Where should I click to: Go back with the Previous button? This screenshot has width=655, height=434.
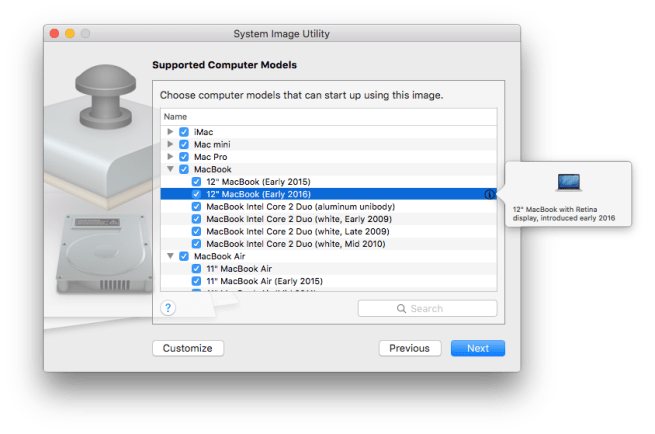(410, 348)
